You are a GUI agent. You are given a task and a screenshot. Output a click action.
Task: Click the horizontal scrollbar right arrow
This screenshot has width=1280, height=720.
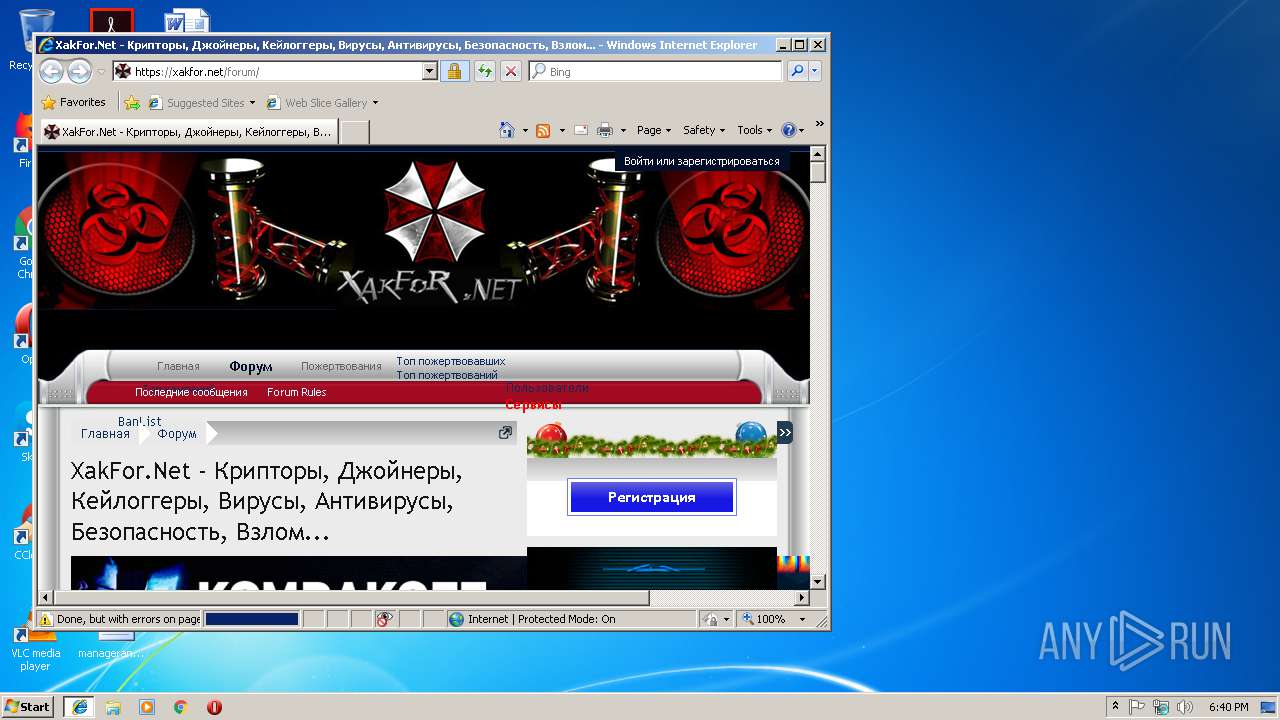coord(802,598)
